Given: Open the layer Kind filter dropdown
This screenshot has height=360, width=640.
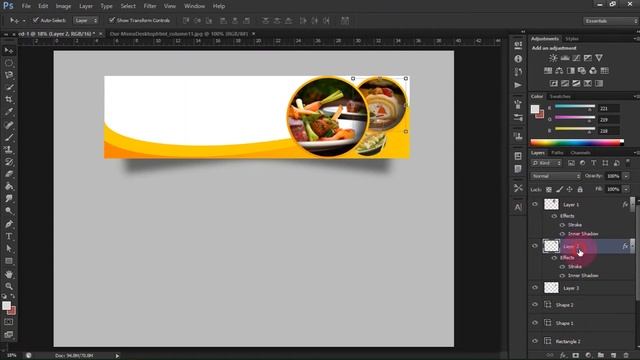Looking at the screenshot, I should [546, 163].
